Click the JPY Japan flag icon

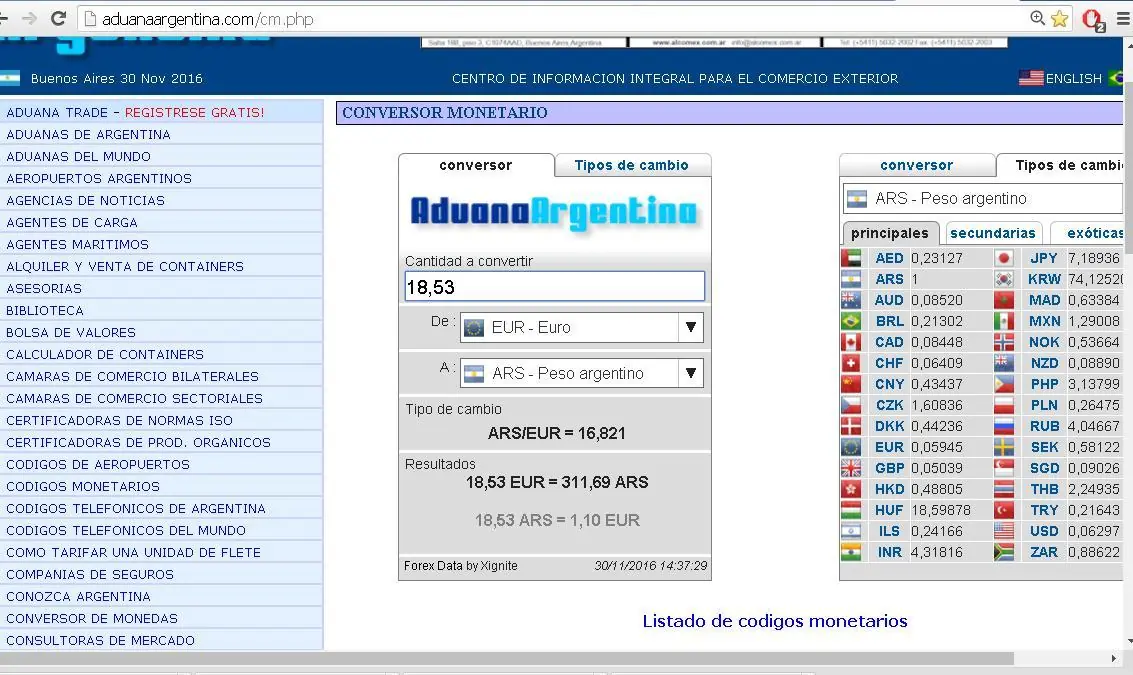[x=1004, y=258]
